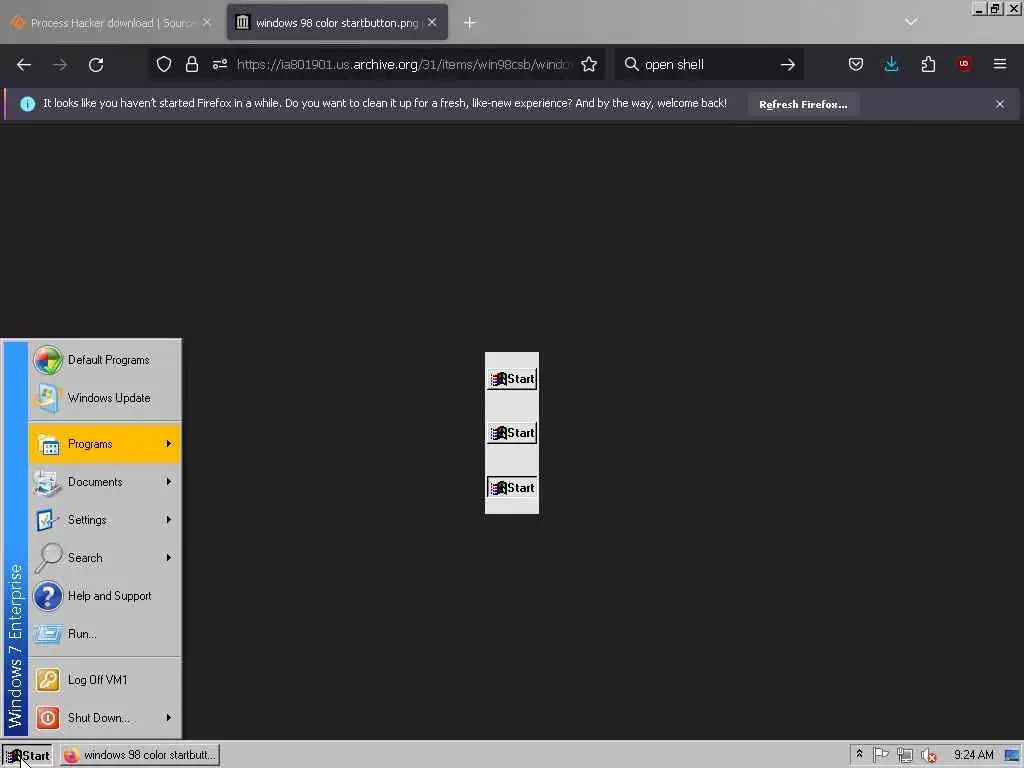Open the Firefox downloads panel
This screenshot has width=1024, height=768.
(891, 64)
